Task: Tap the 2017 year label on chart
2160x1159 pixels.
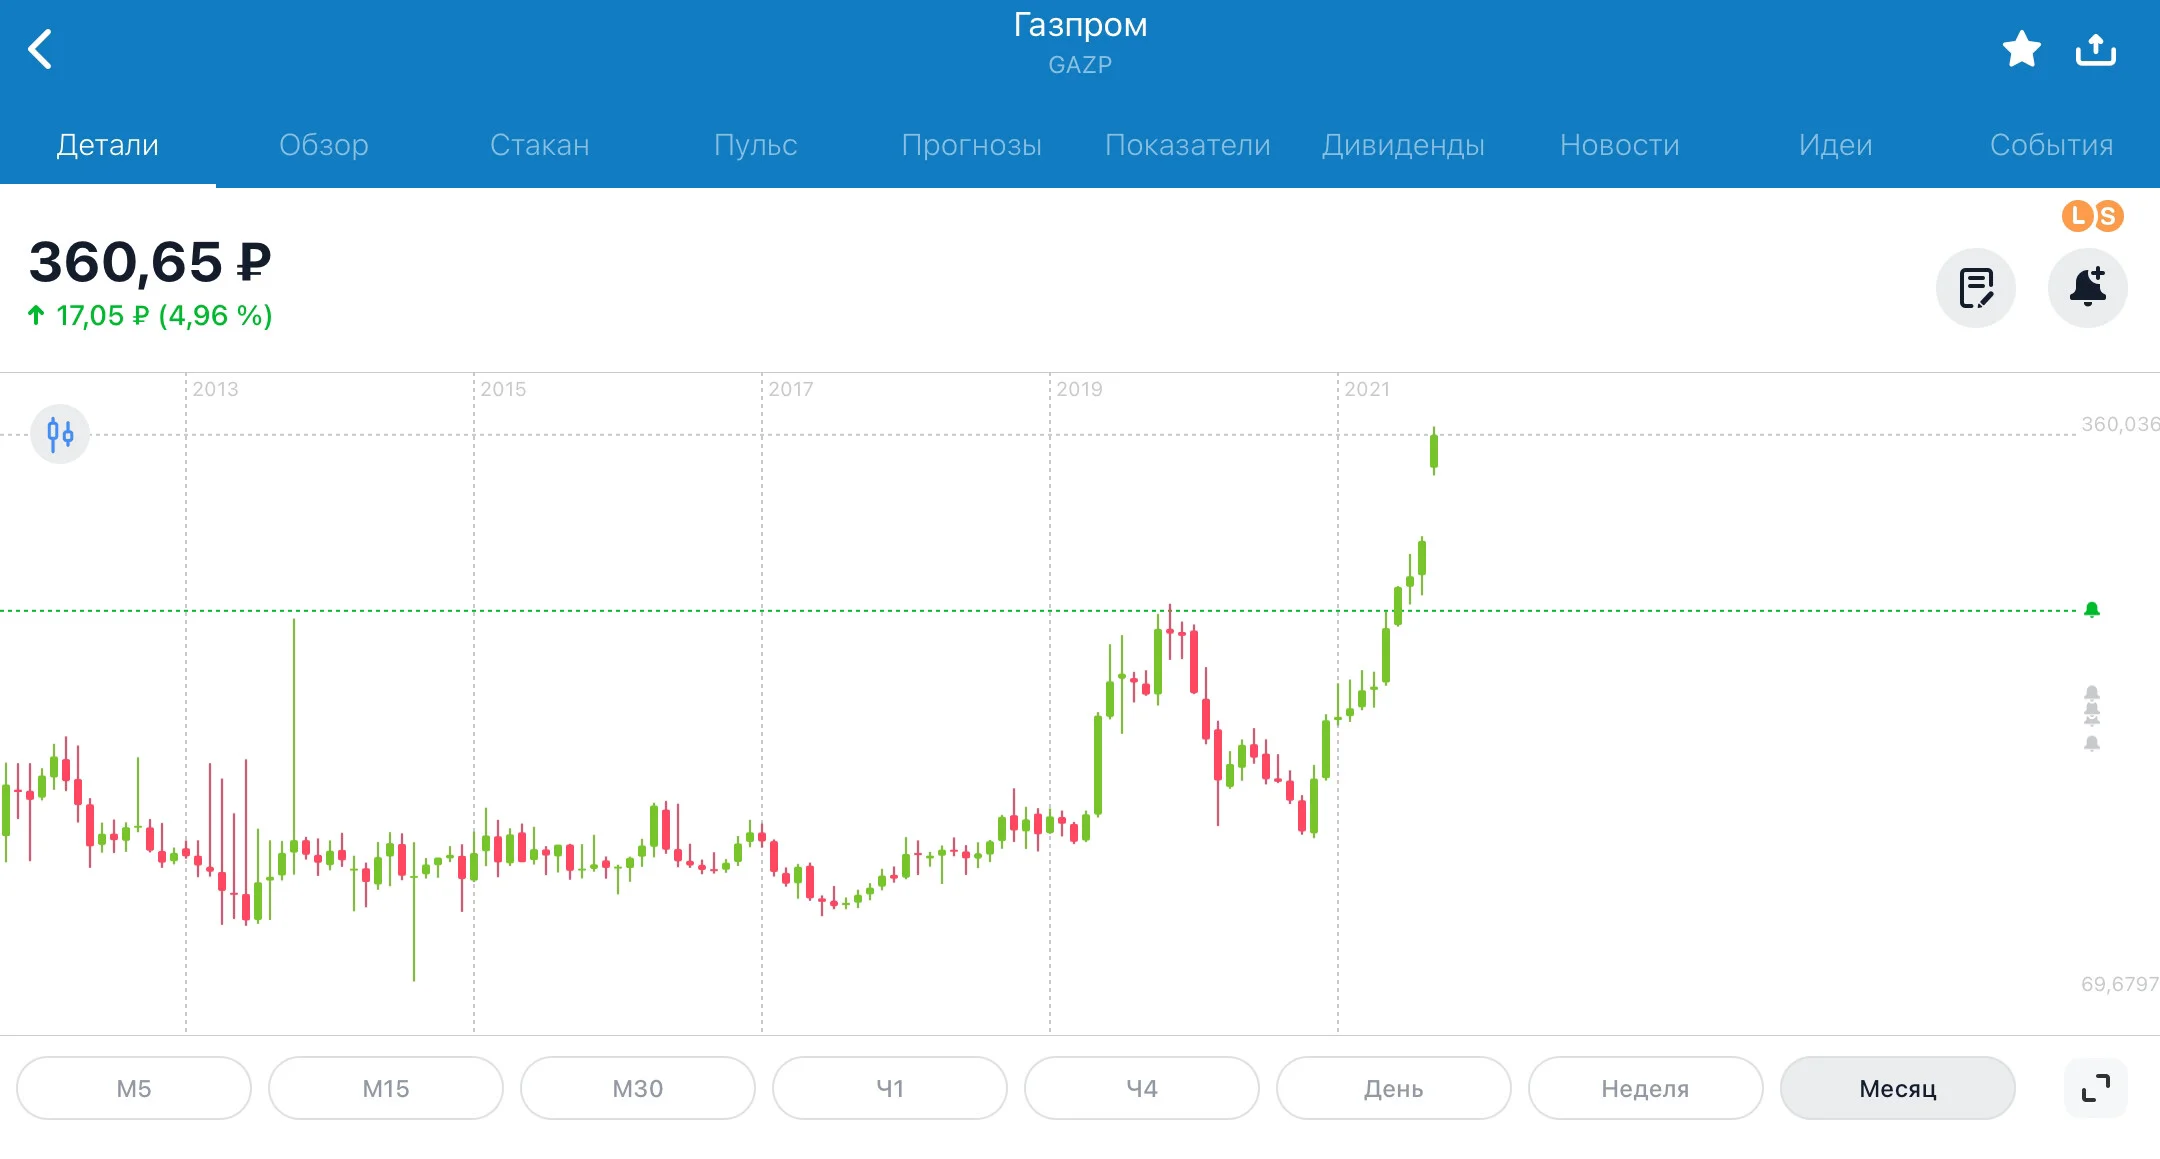Action: (x=791, y=389)
